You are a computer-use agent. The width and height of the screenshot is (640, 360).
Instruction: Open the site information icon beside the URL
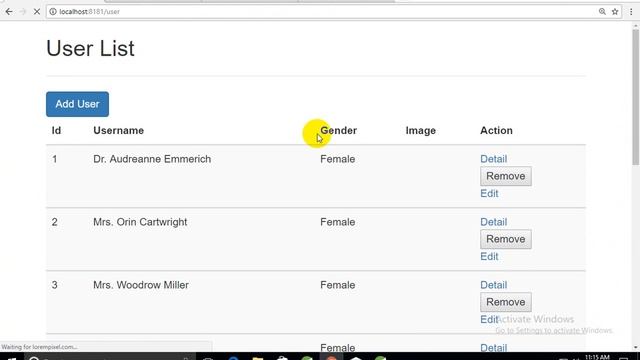click(x=53, y=12)
